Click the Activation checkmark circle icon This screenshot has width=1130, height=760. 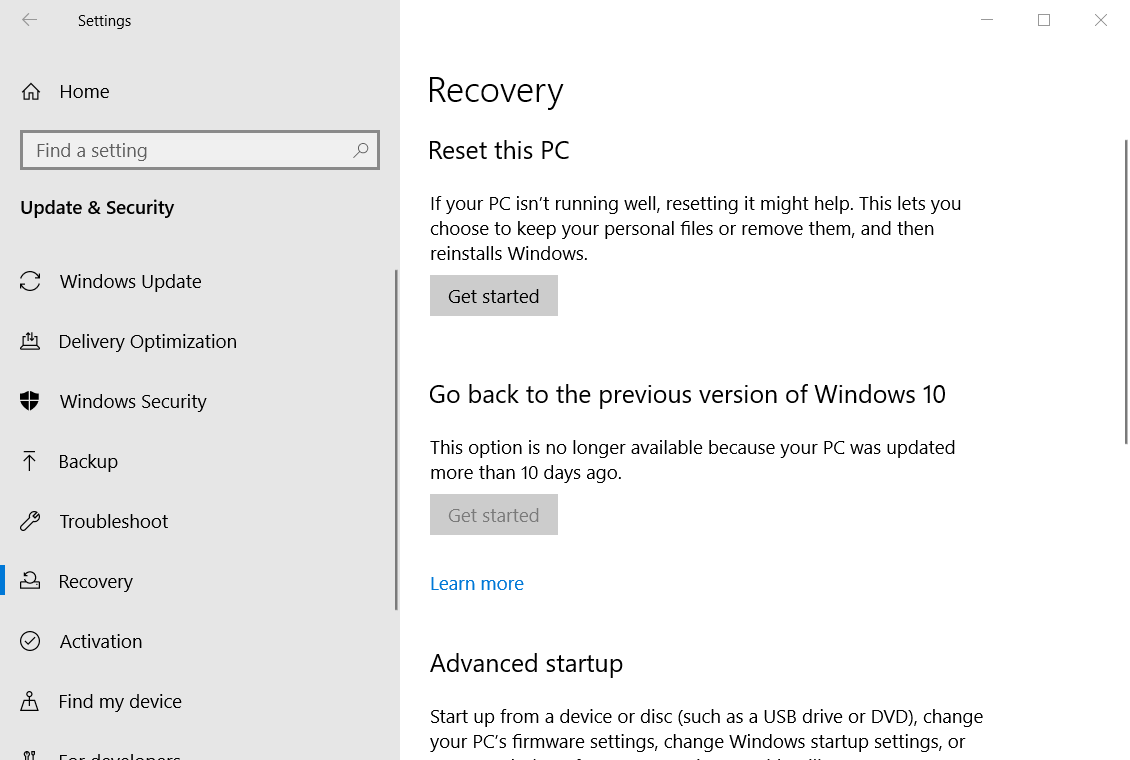click(x=30, y=641)
